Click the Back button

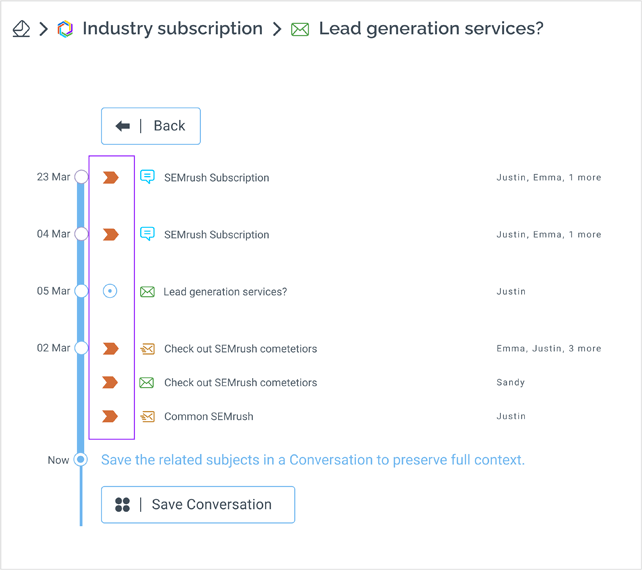151,126
